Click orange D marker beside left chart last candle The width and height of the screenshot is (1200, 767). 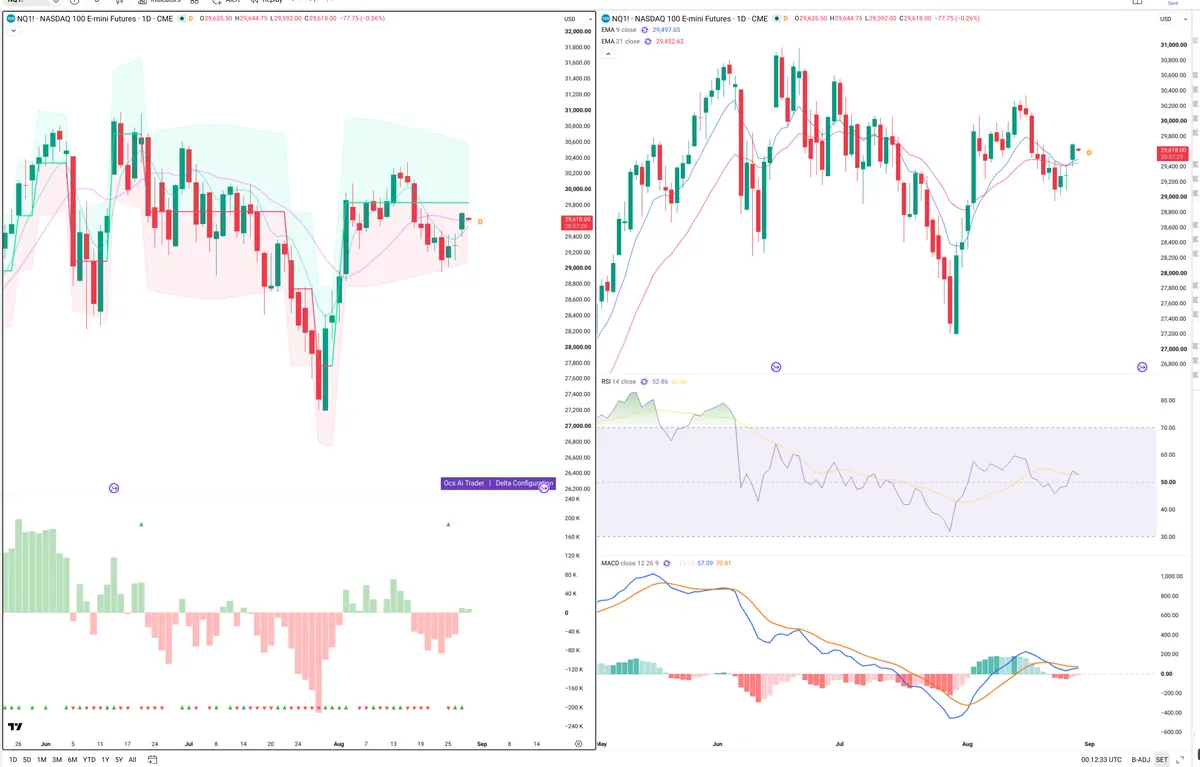[x=480, y=221]
